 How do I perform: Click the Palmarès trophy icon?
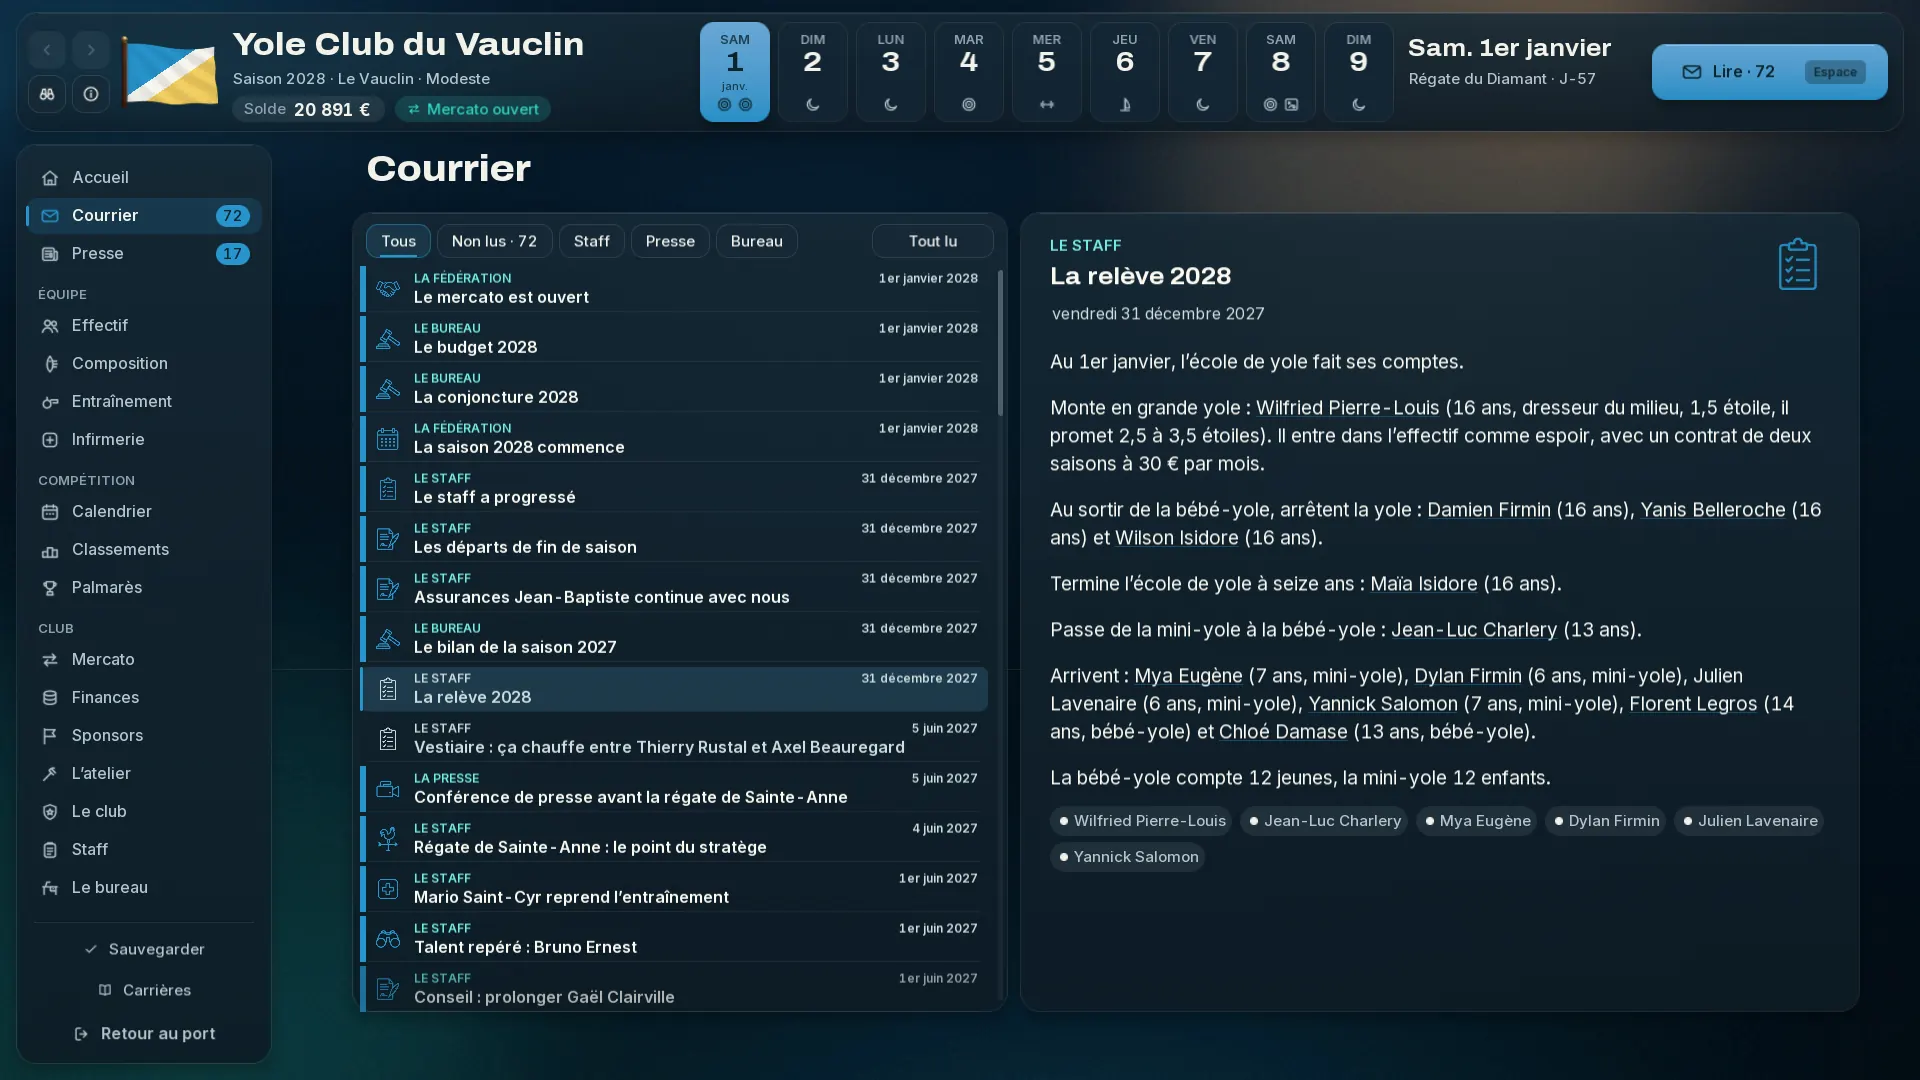click(50, 588)
